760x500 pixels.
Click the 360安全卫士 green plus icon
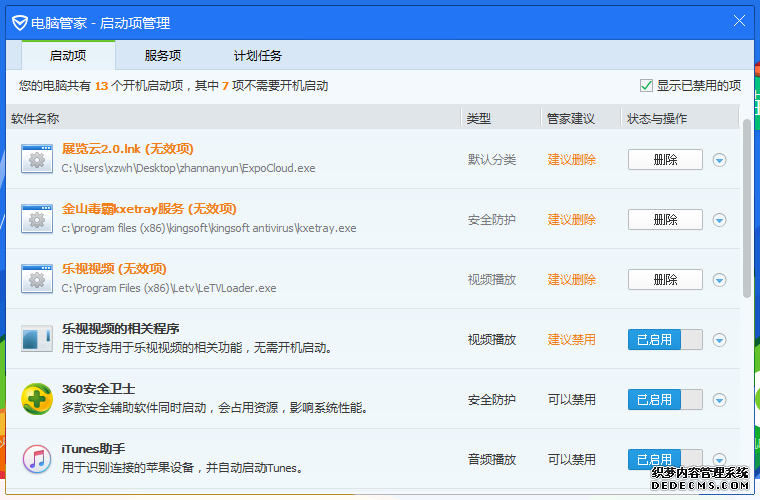point(37,399)
